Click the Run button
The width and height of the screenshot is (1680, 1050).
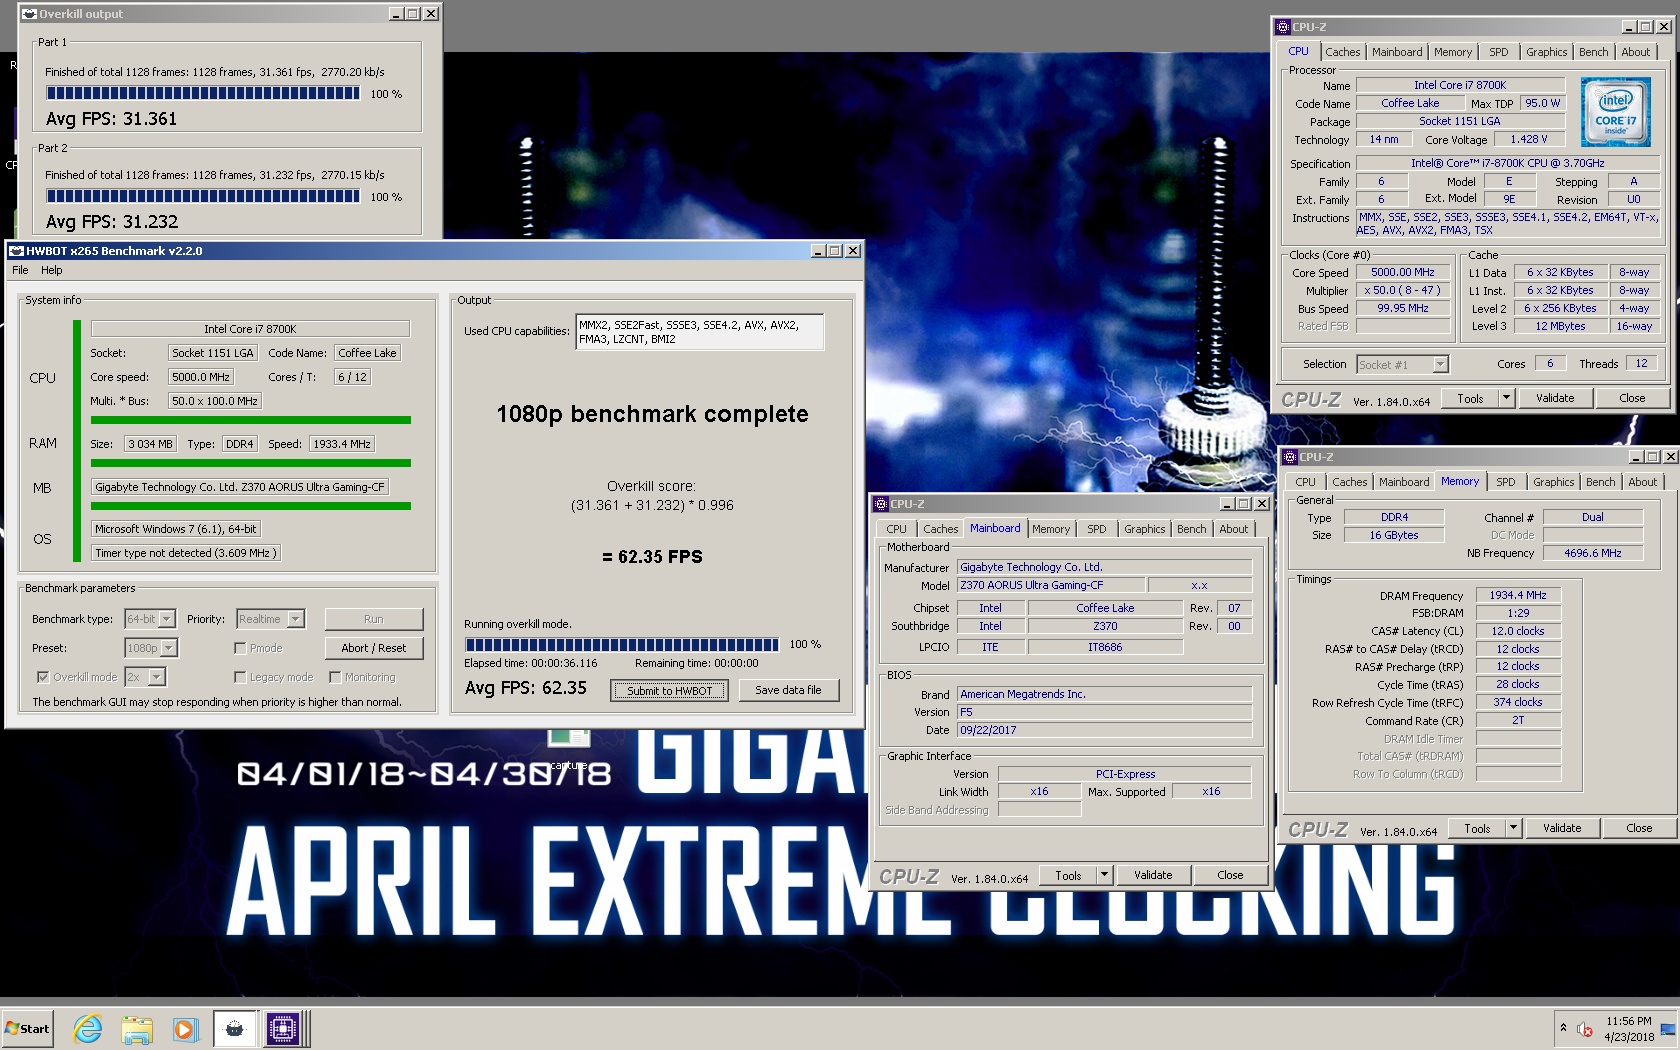pyautogui.click(x=374, y=619)
